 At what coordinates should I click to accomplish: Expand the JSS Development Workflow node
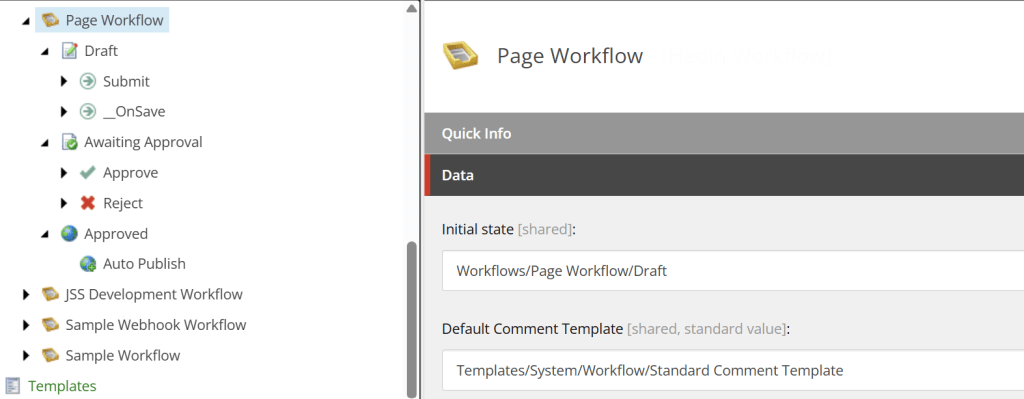tap(26, 295)
